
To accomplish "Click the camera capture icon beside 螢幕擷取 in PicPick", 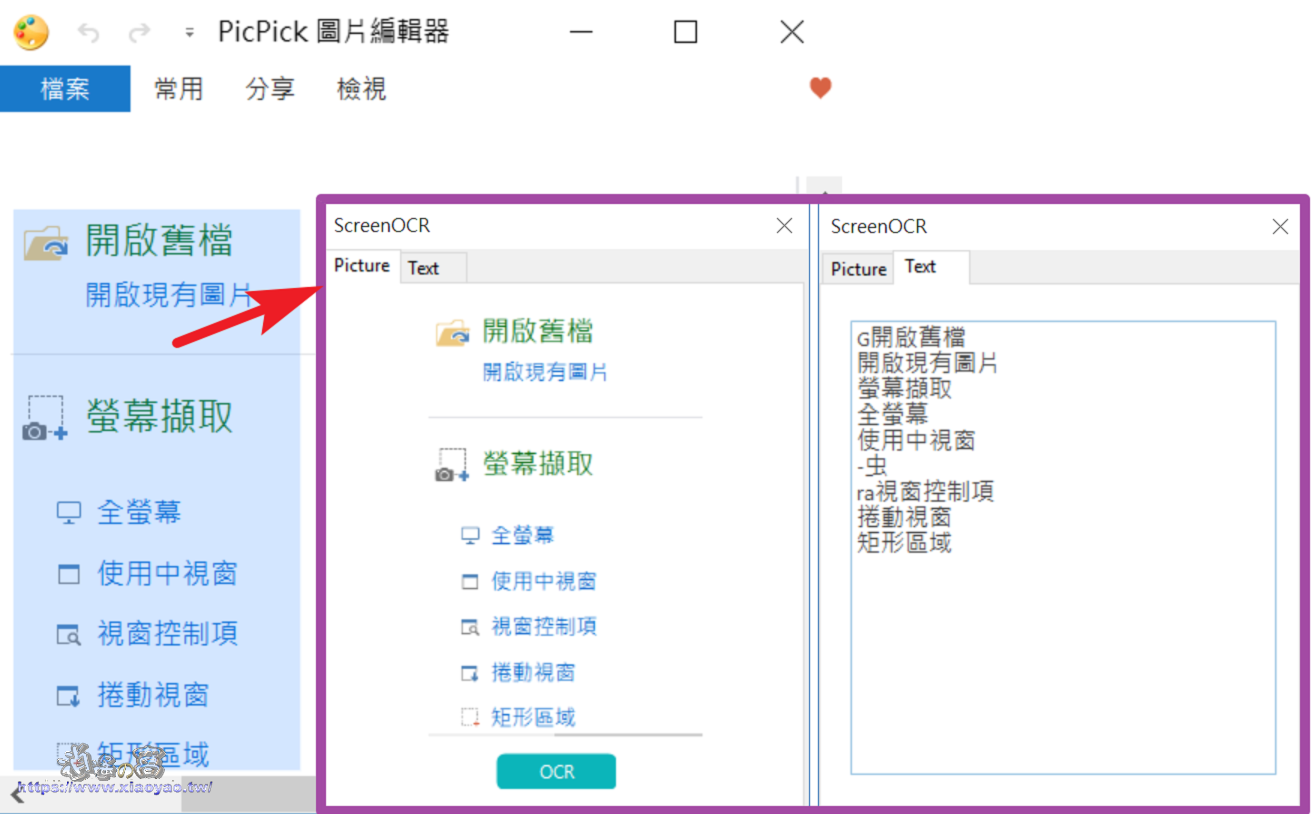I will click(x=45, y=419).
